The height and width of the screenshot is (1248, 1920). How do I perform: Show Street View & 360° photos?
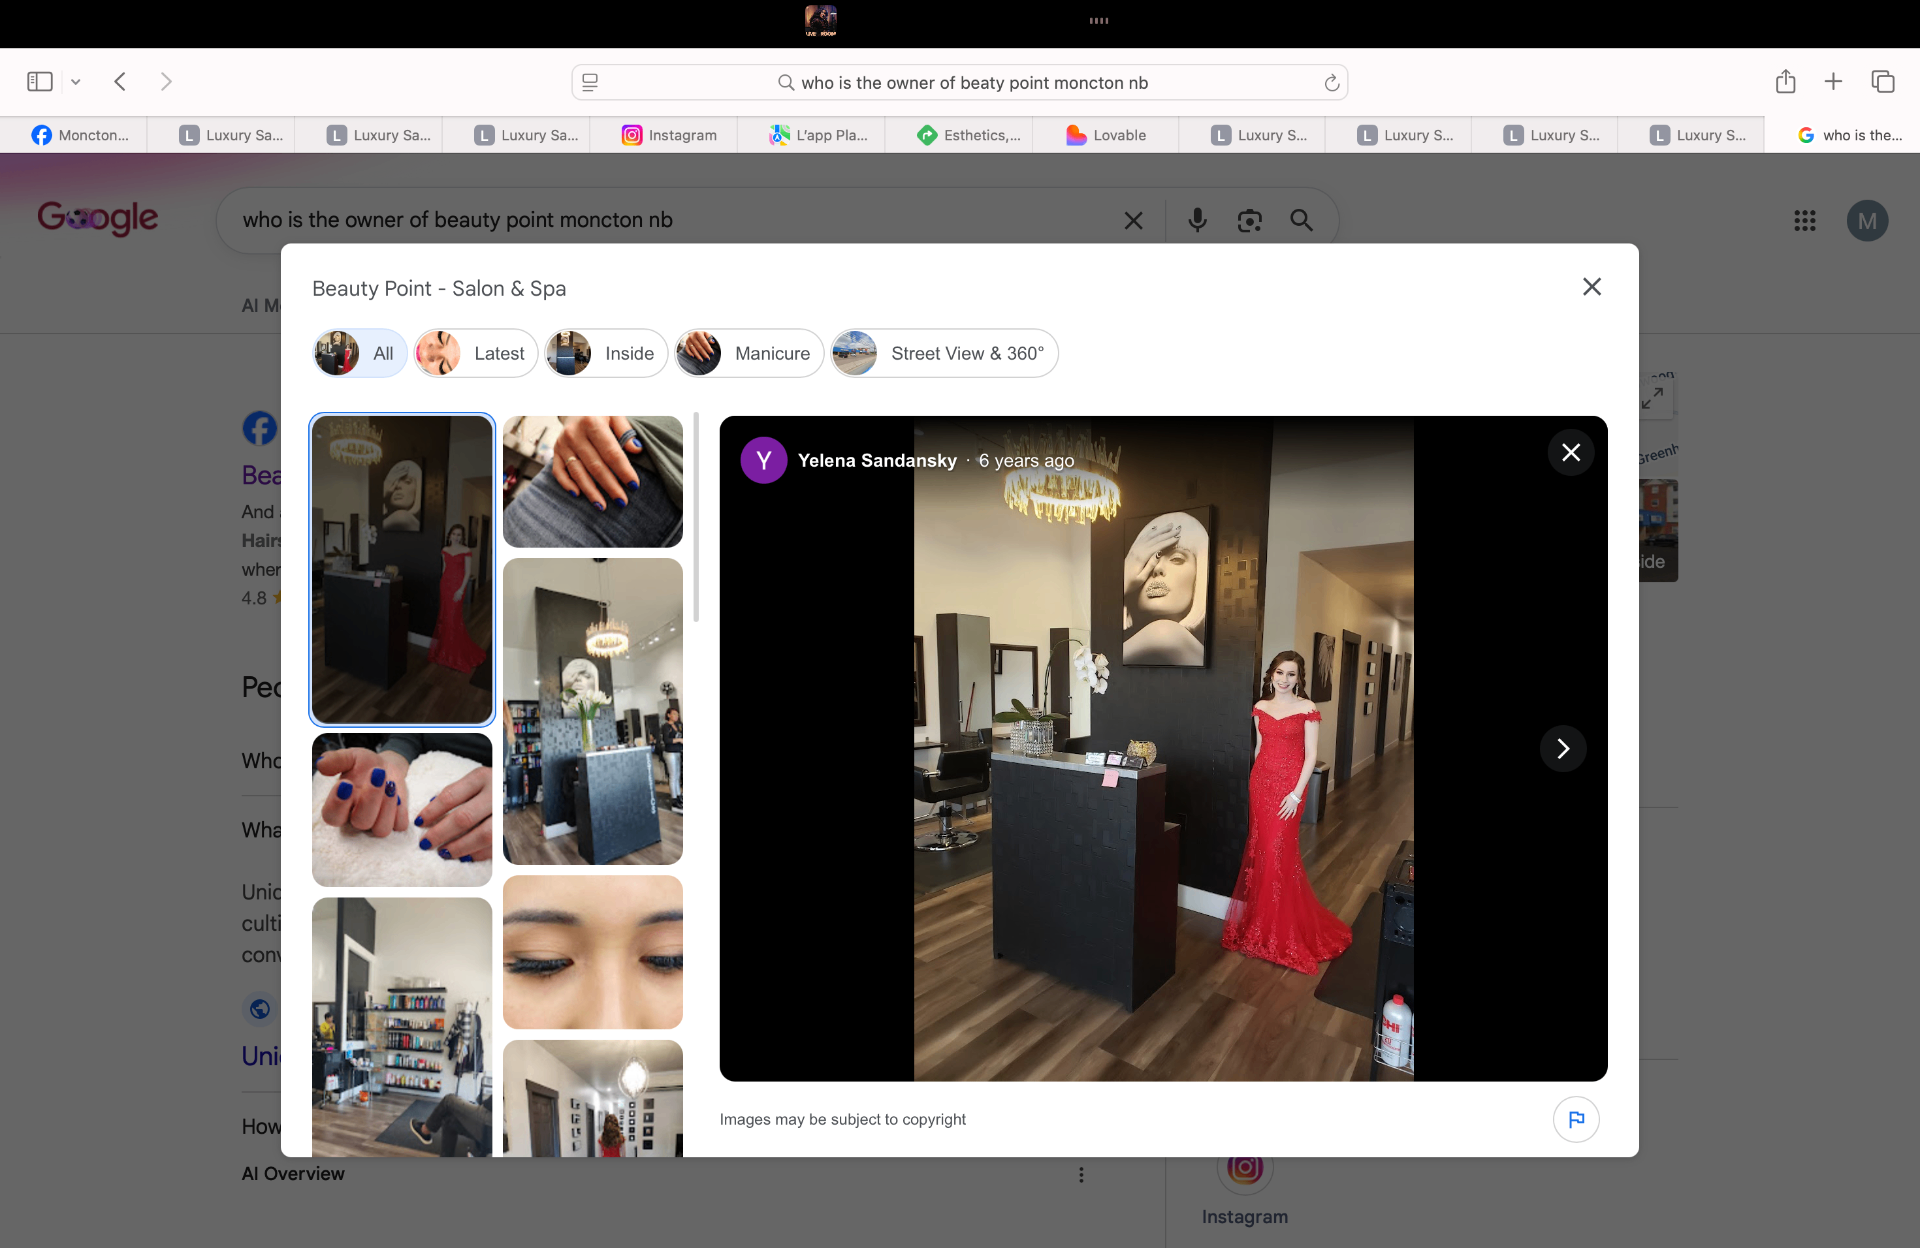pos(944,353)
